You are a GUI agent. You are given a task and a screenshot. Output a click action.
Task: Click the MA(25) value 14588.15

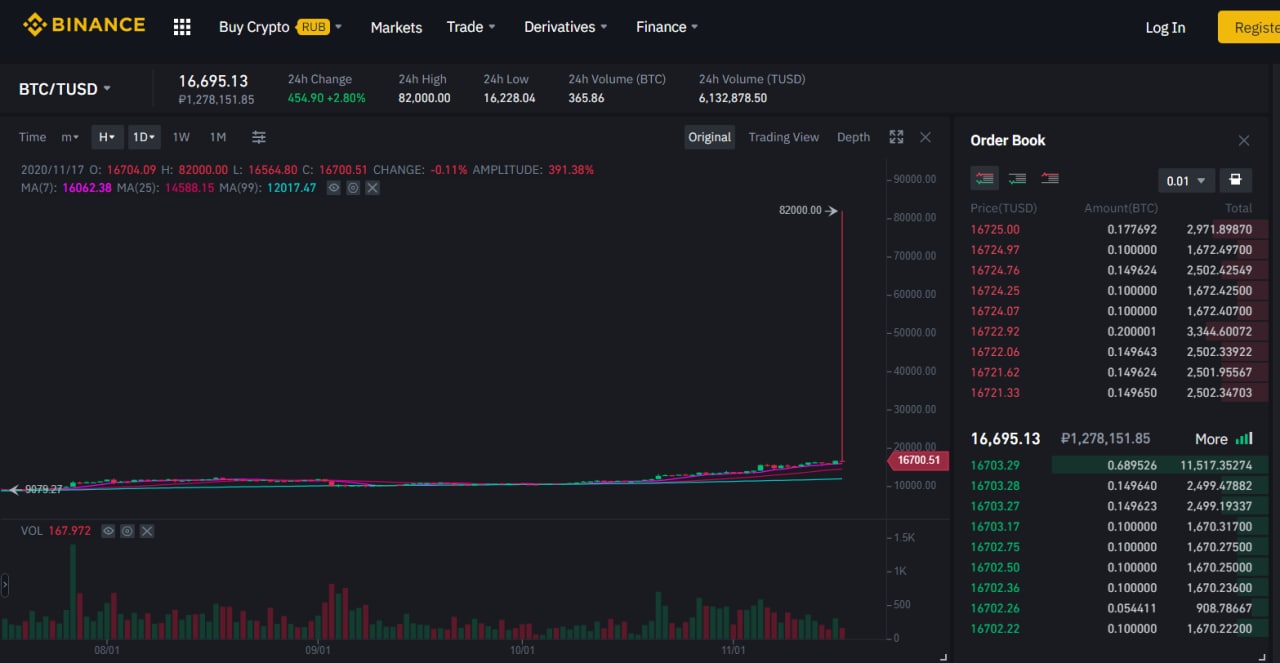[190, 187]
